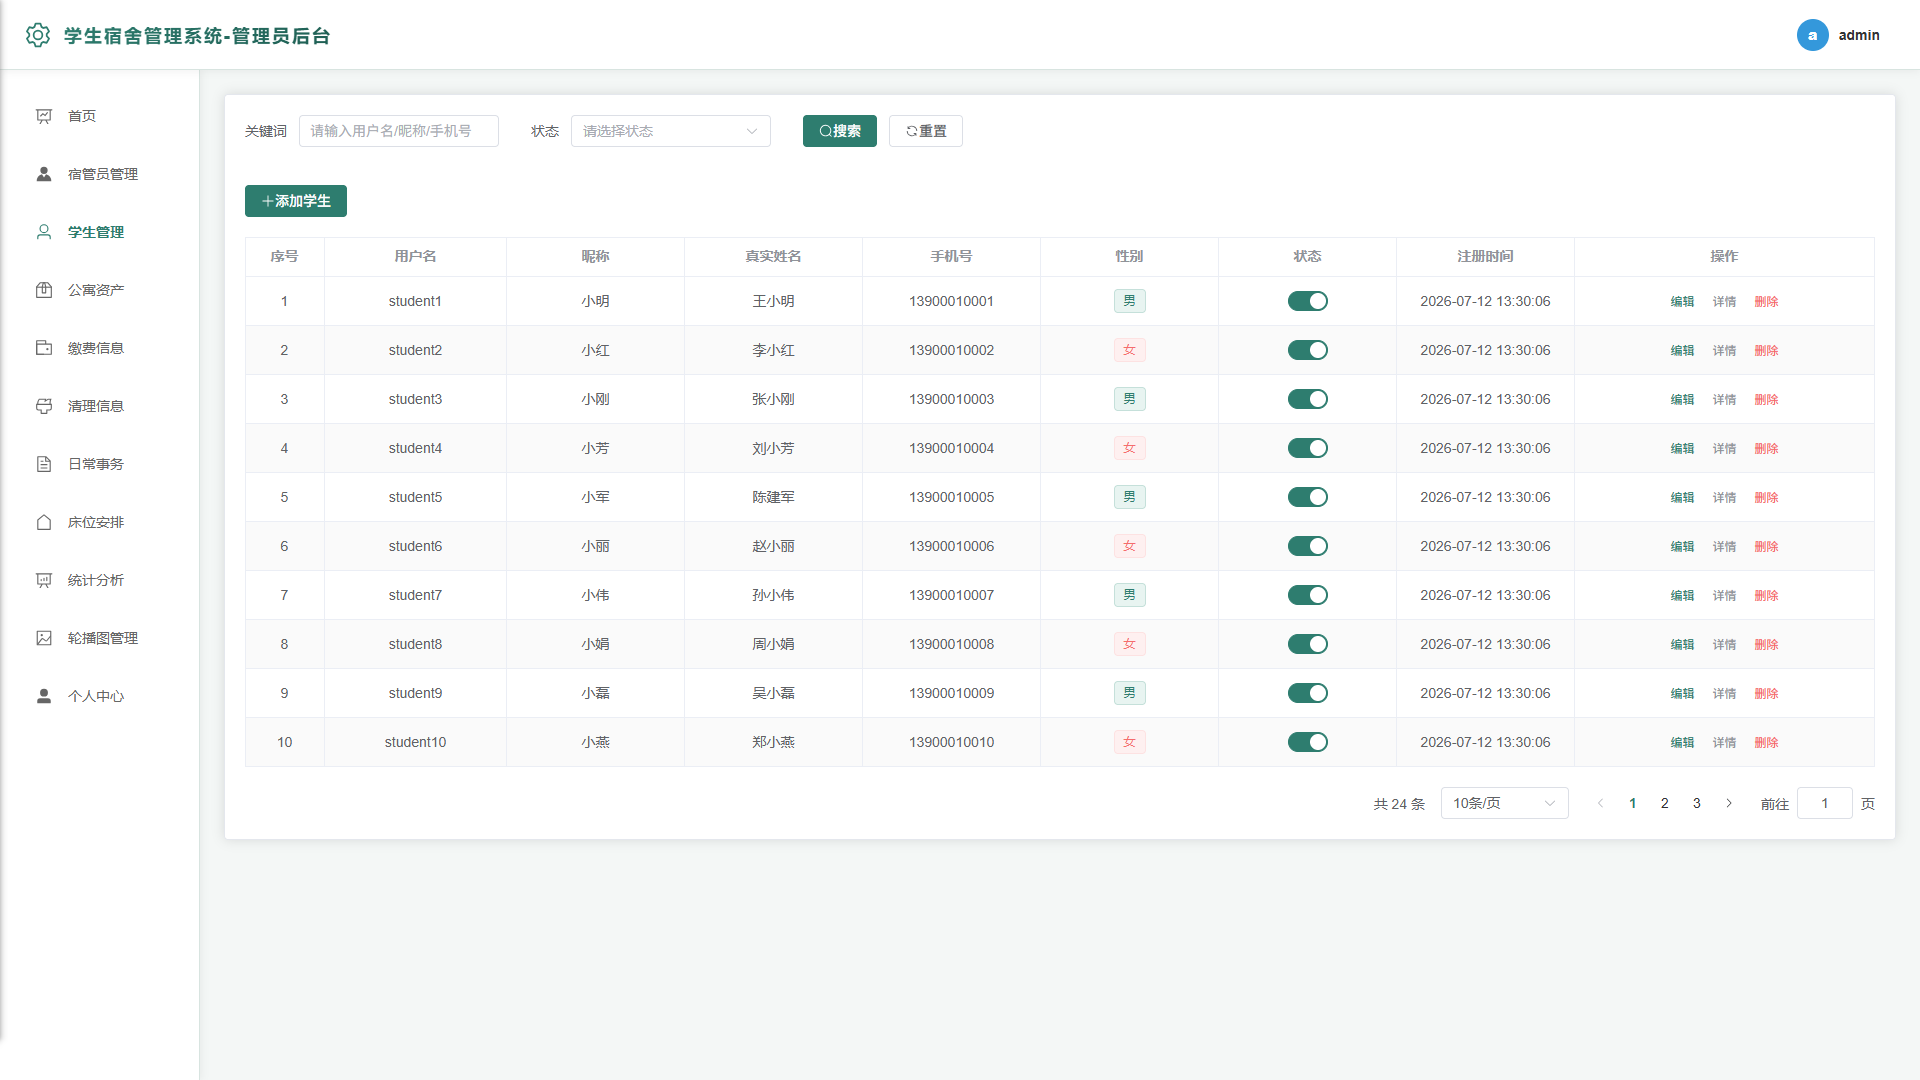The width and height of the screenshot is (1920, 1080).
Task: Select 学生管理 menu item
Action: click(100, 232)
